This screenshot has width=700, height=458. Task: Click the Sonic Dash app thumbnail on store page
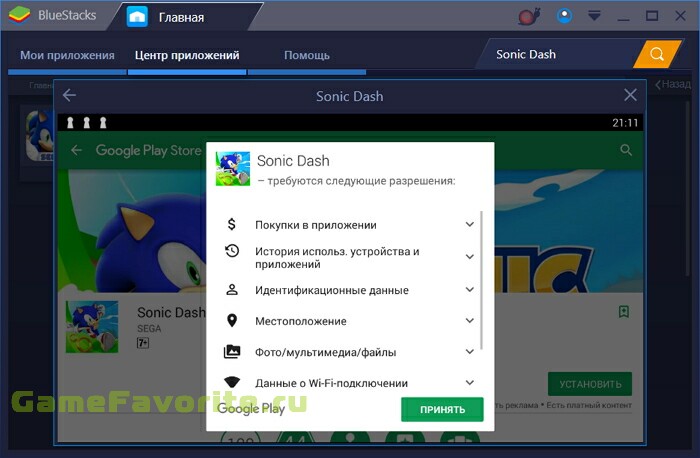click(x=92, y=327)
